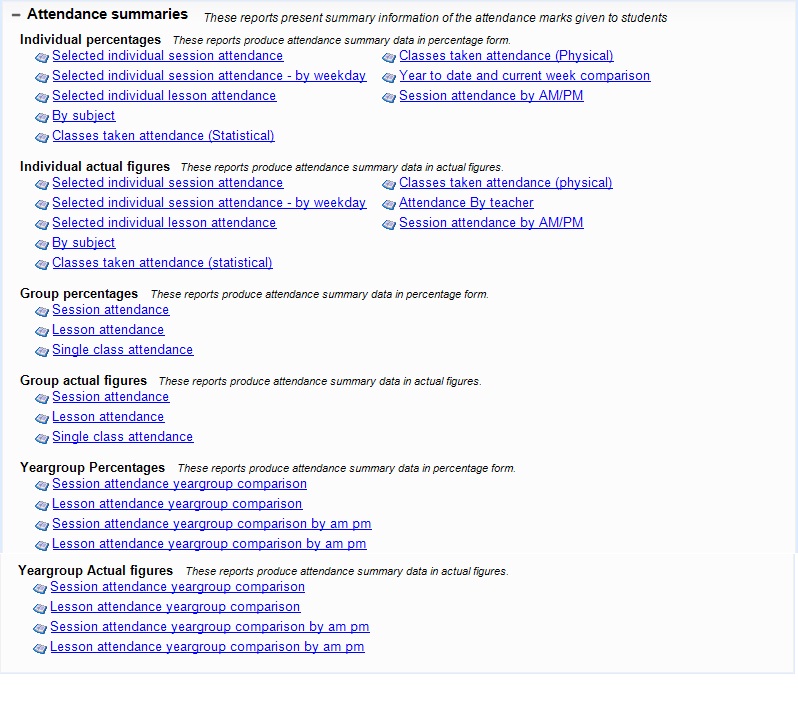Open Session attendance yeargroup comparison under Yeargroup Actual figures
The width and height of the screenshot is (798, 720).
point(177,587)
